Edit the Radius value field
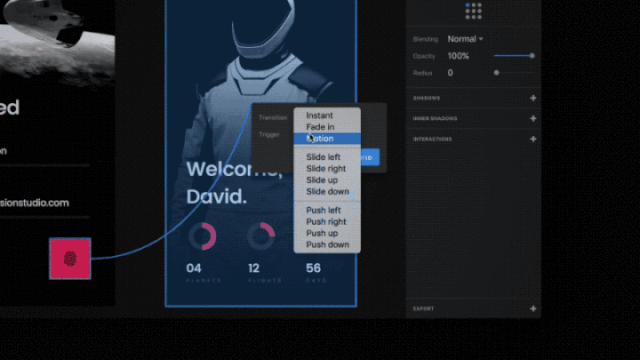This screenshot has height=360, width=640. [450, 73]
